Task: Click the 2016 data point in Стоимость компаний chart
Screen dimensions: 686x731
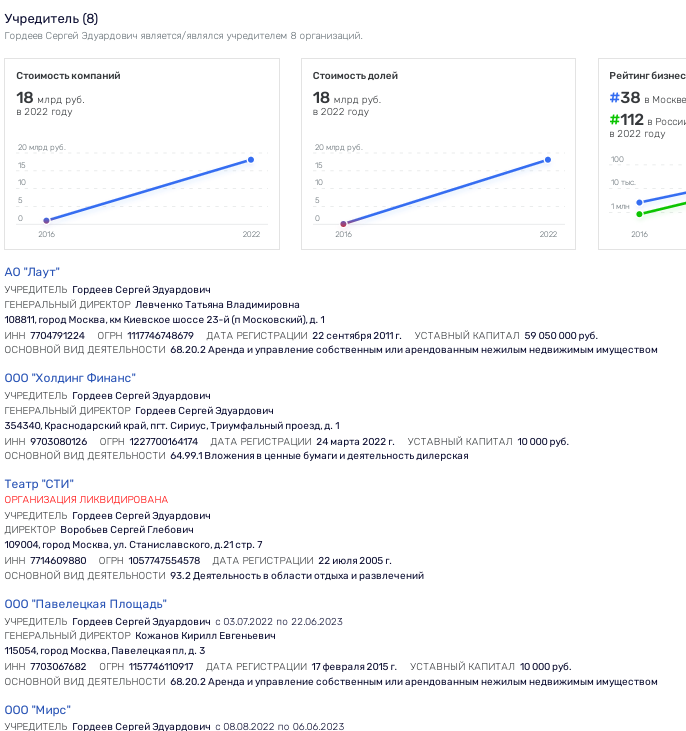Action: coord(46,220)
